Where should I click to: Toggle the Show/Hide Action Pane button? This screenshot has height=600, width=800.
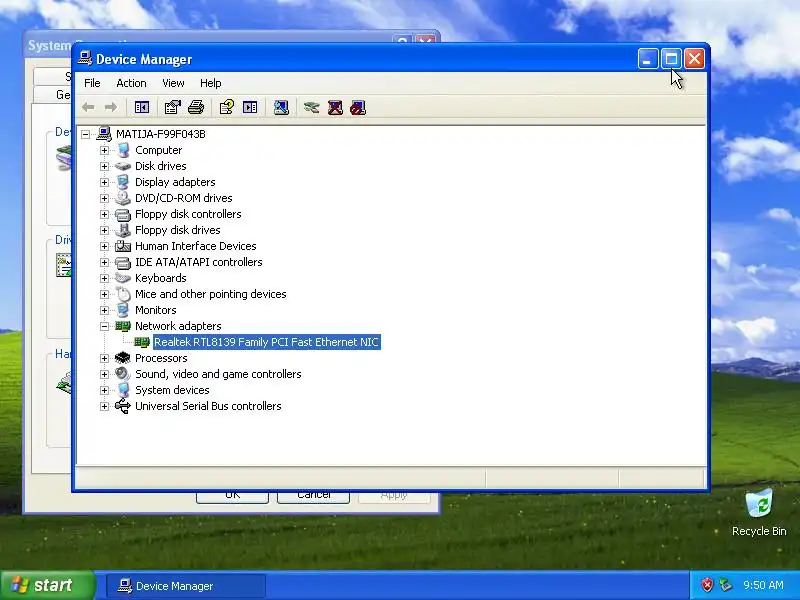[250, 108]
